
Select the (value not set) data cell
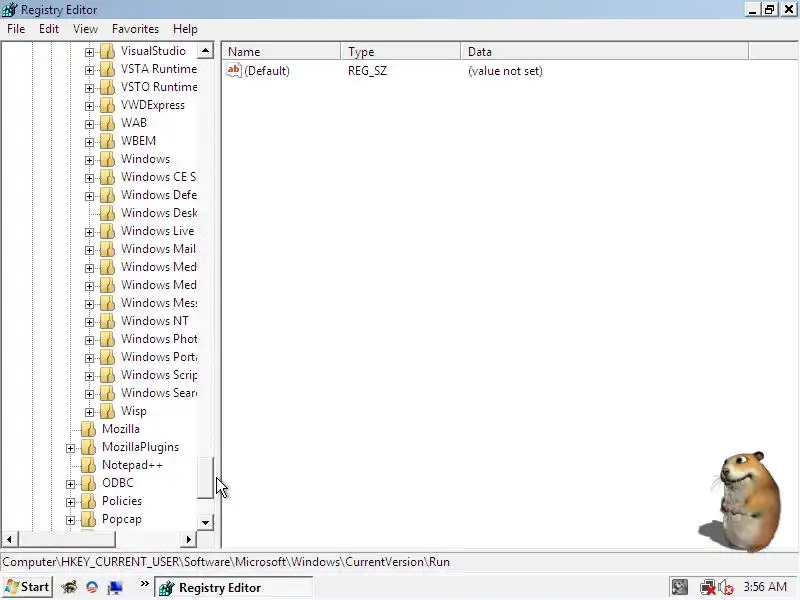click(x=505, y=71)
